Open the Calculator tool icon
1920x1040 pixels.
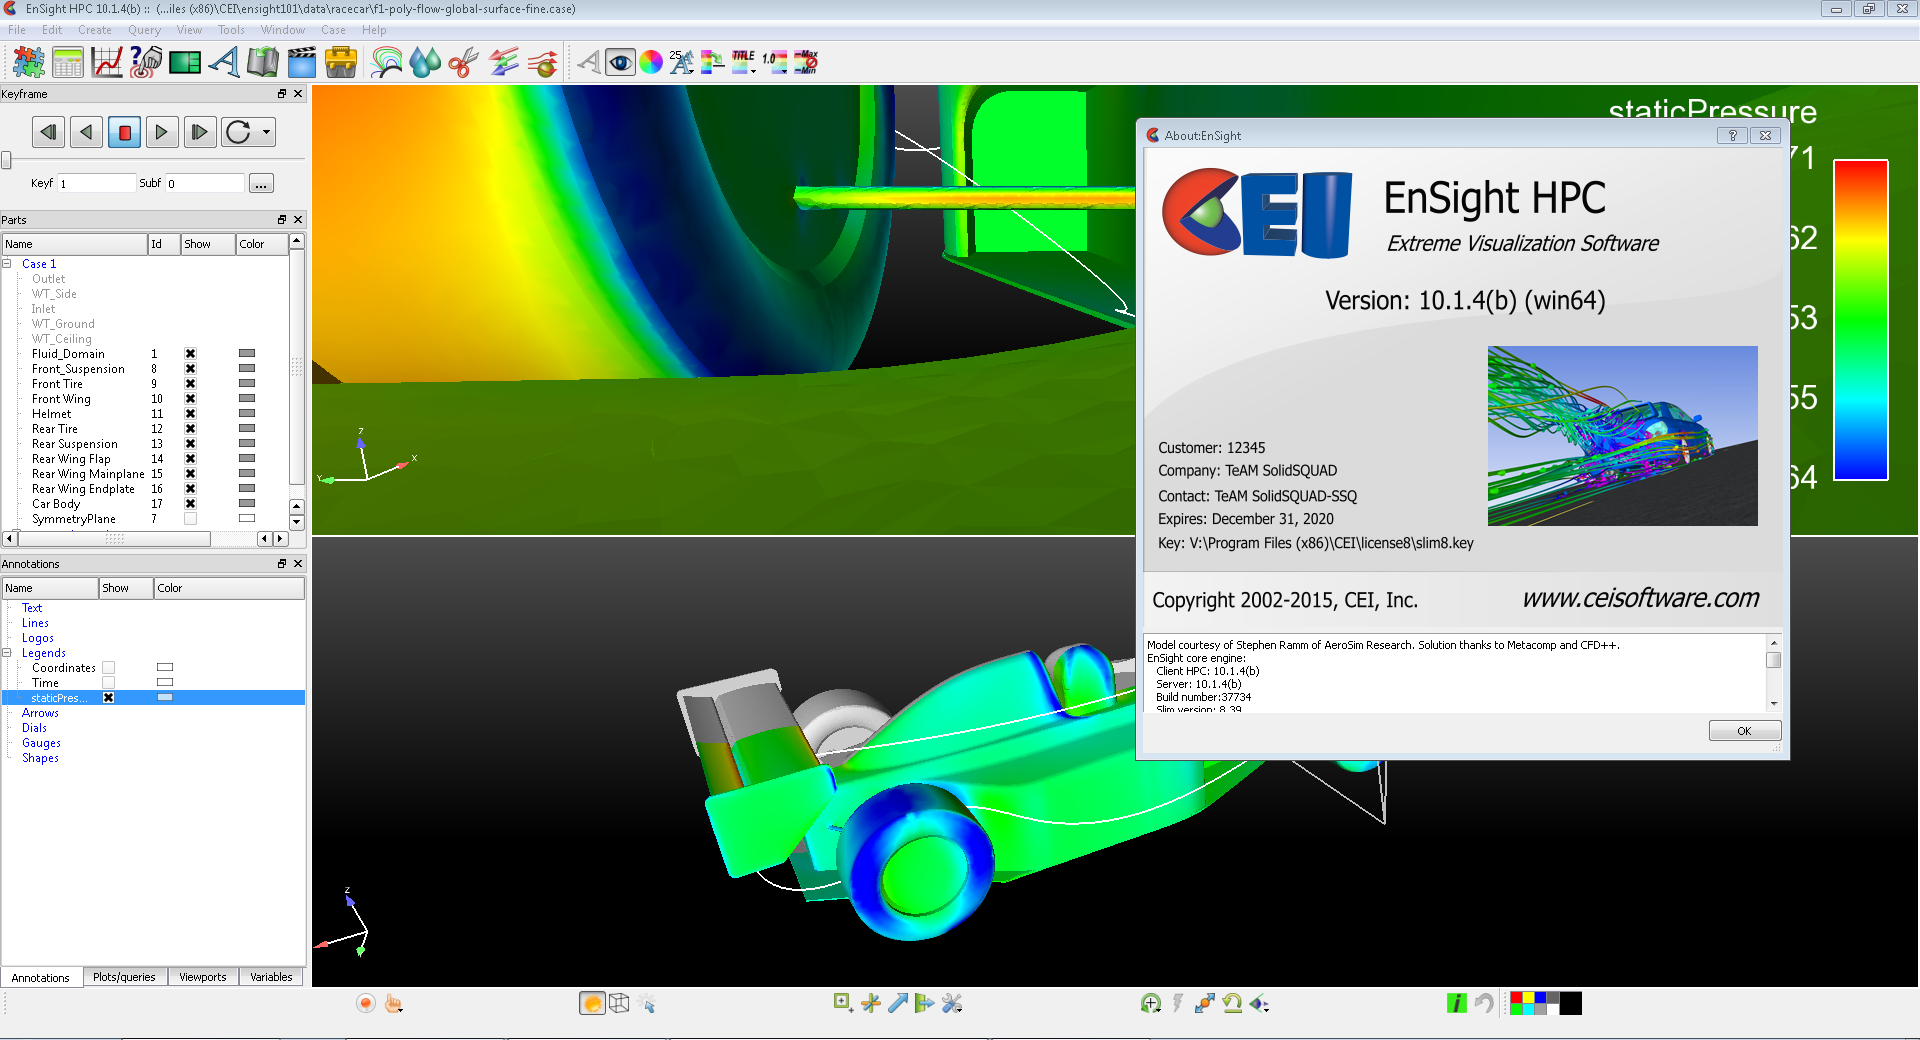coord(68,62)
